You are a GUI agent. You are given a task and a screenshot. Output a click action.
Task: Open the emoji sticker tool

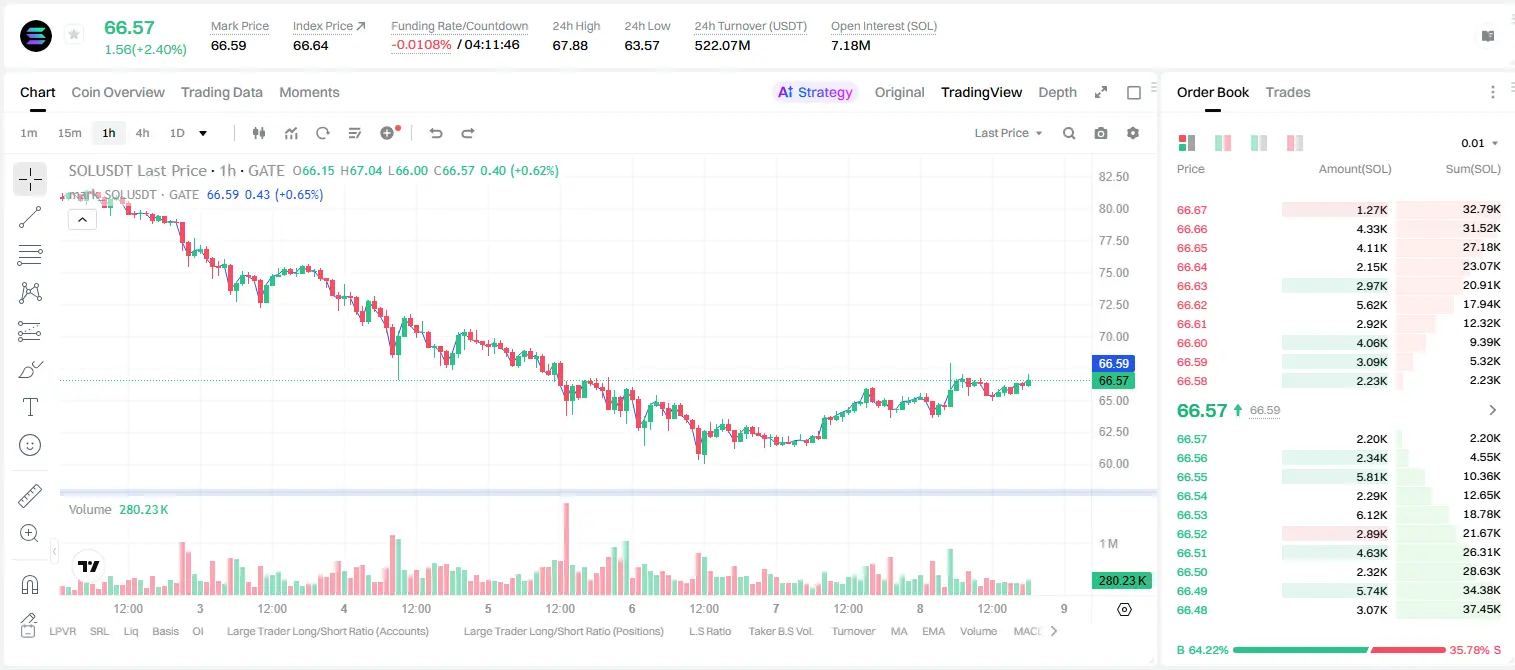pyautogui.click(x=30, y=445)
